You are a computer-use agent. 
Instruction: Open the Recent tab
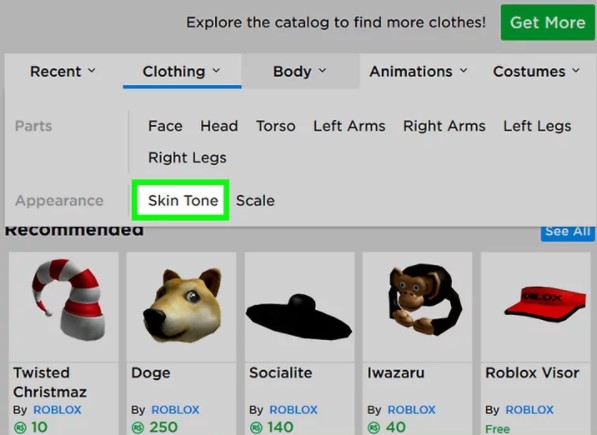click(63, 72)
